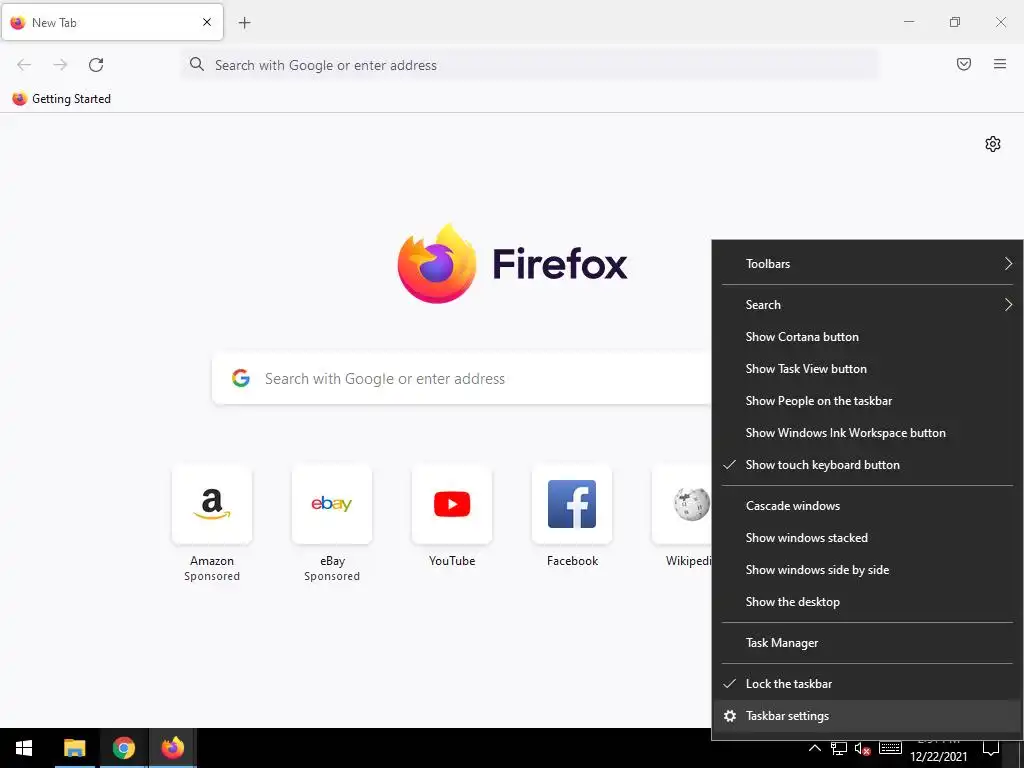Click the 12/22/2021 date in taskbar

(938, 756)
